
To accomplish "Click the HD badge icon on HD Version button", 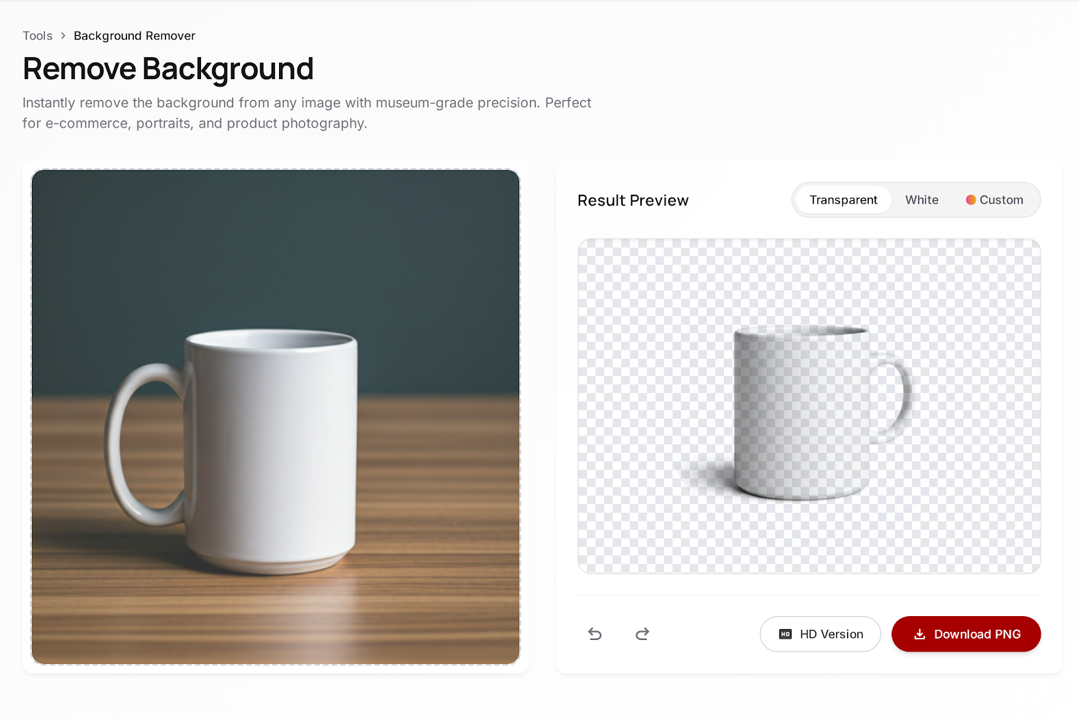I will (786, 634).
